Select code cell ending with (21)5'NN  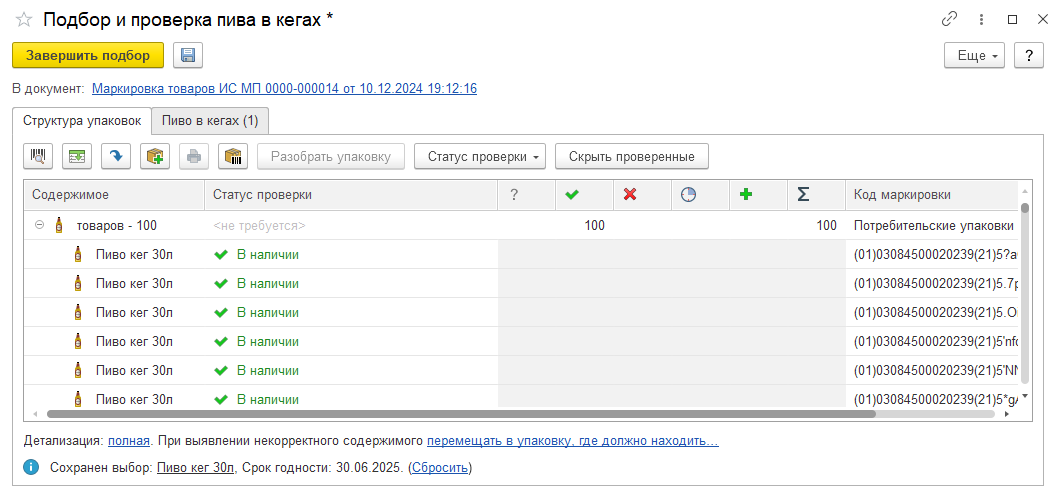[932, 371]
